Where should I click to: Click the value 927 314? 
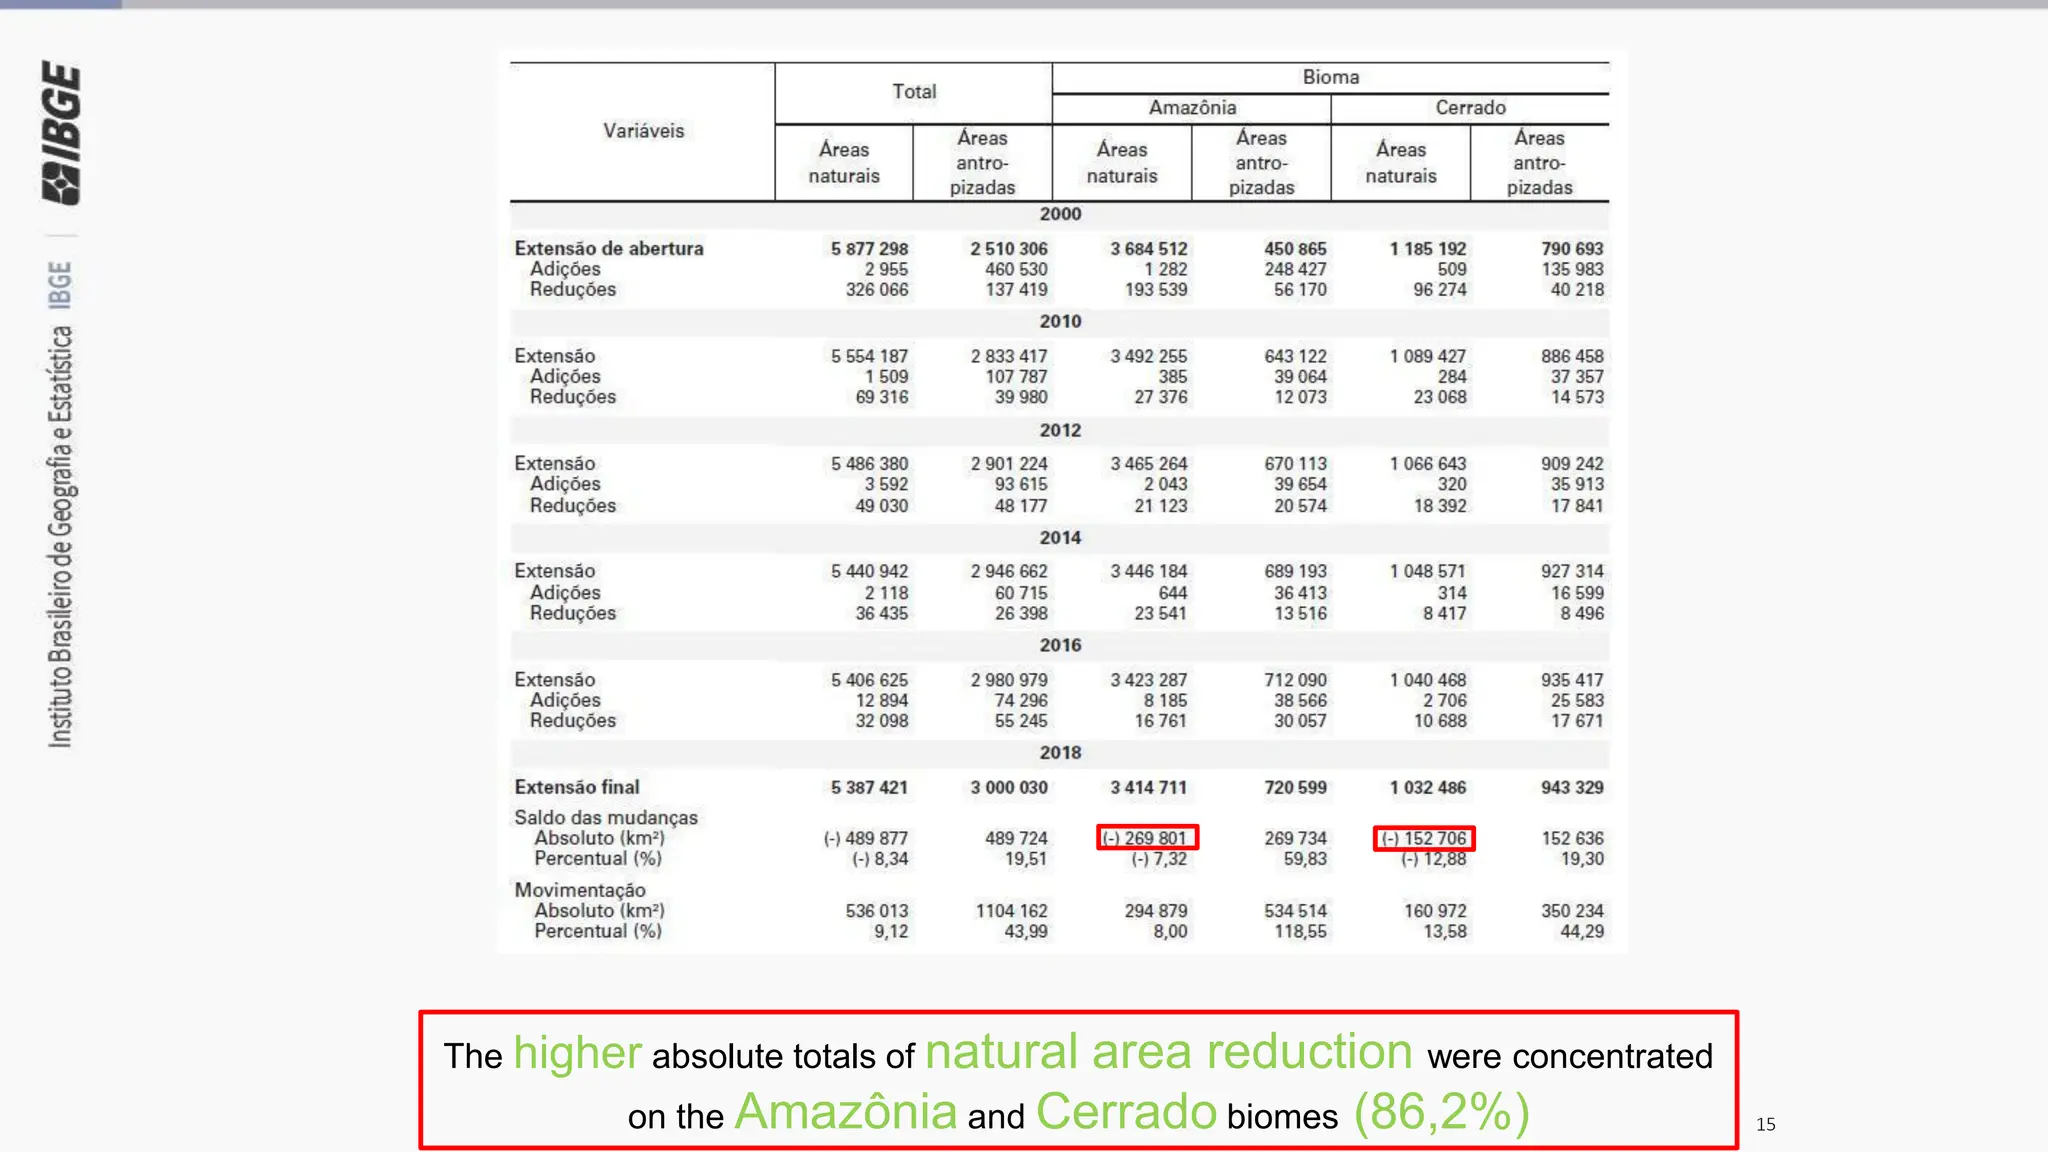[1572, 571]
